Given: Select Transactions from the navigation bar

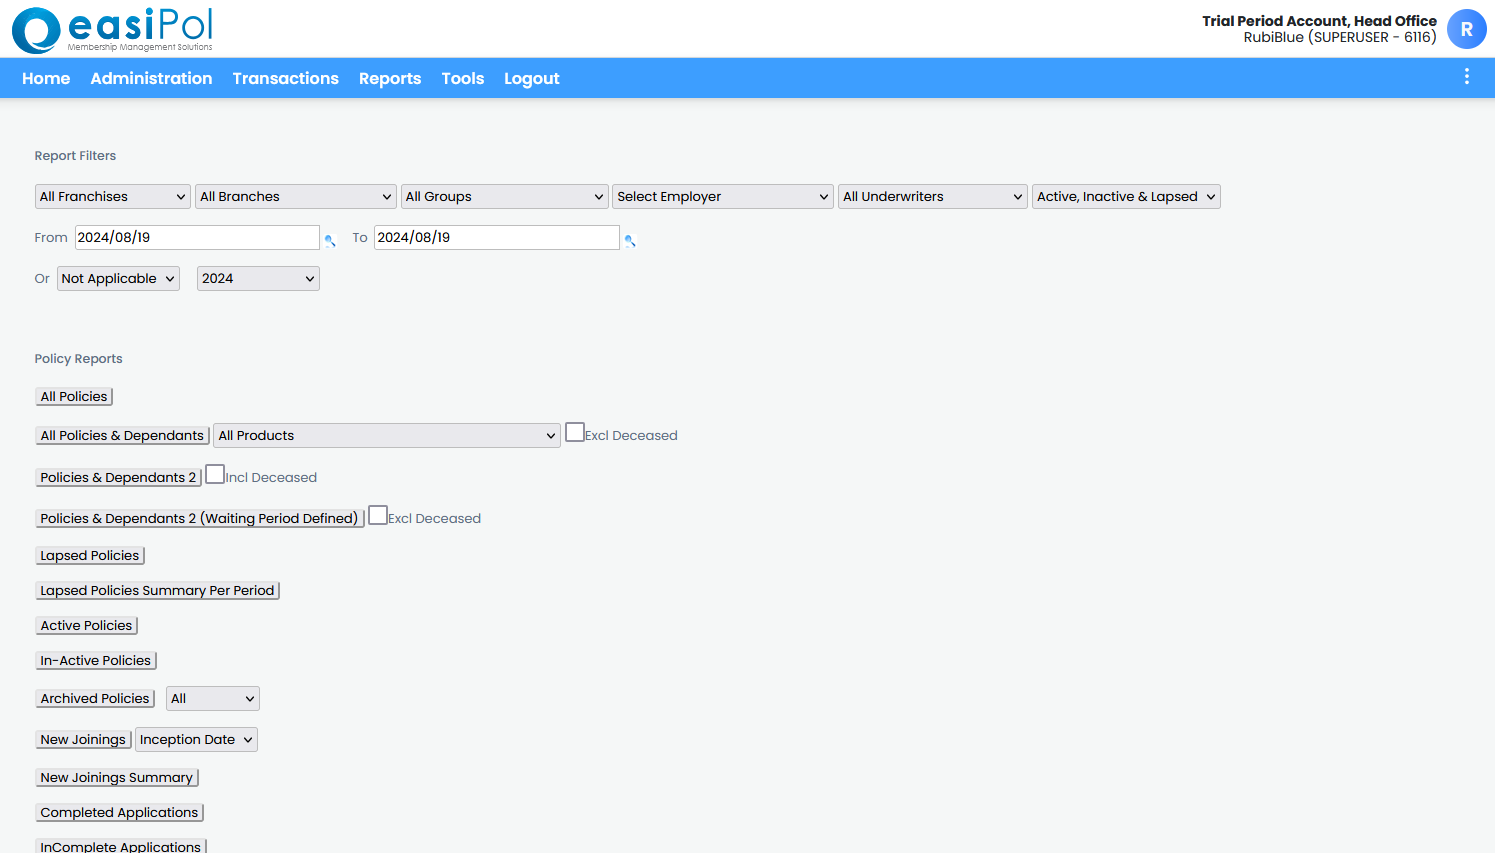Looking at the screenshot, I should [x=285, y=78].
